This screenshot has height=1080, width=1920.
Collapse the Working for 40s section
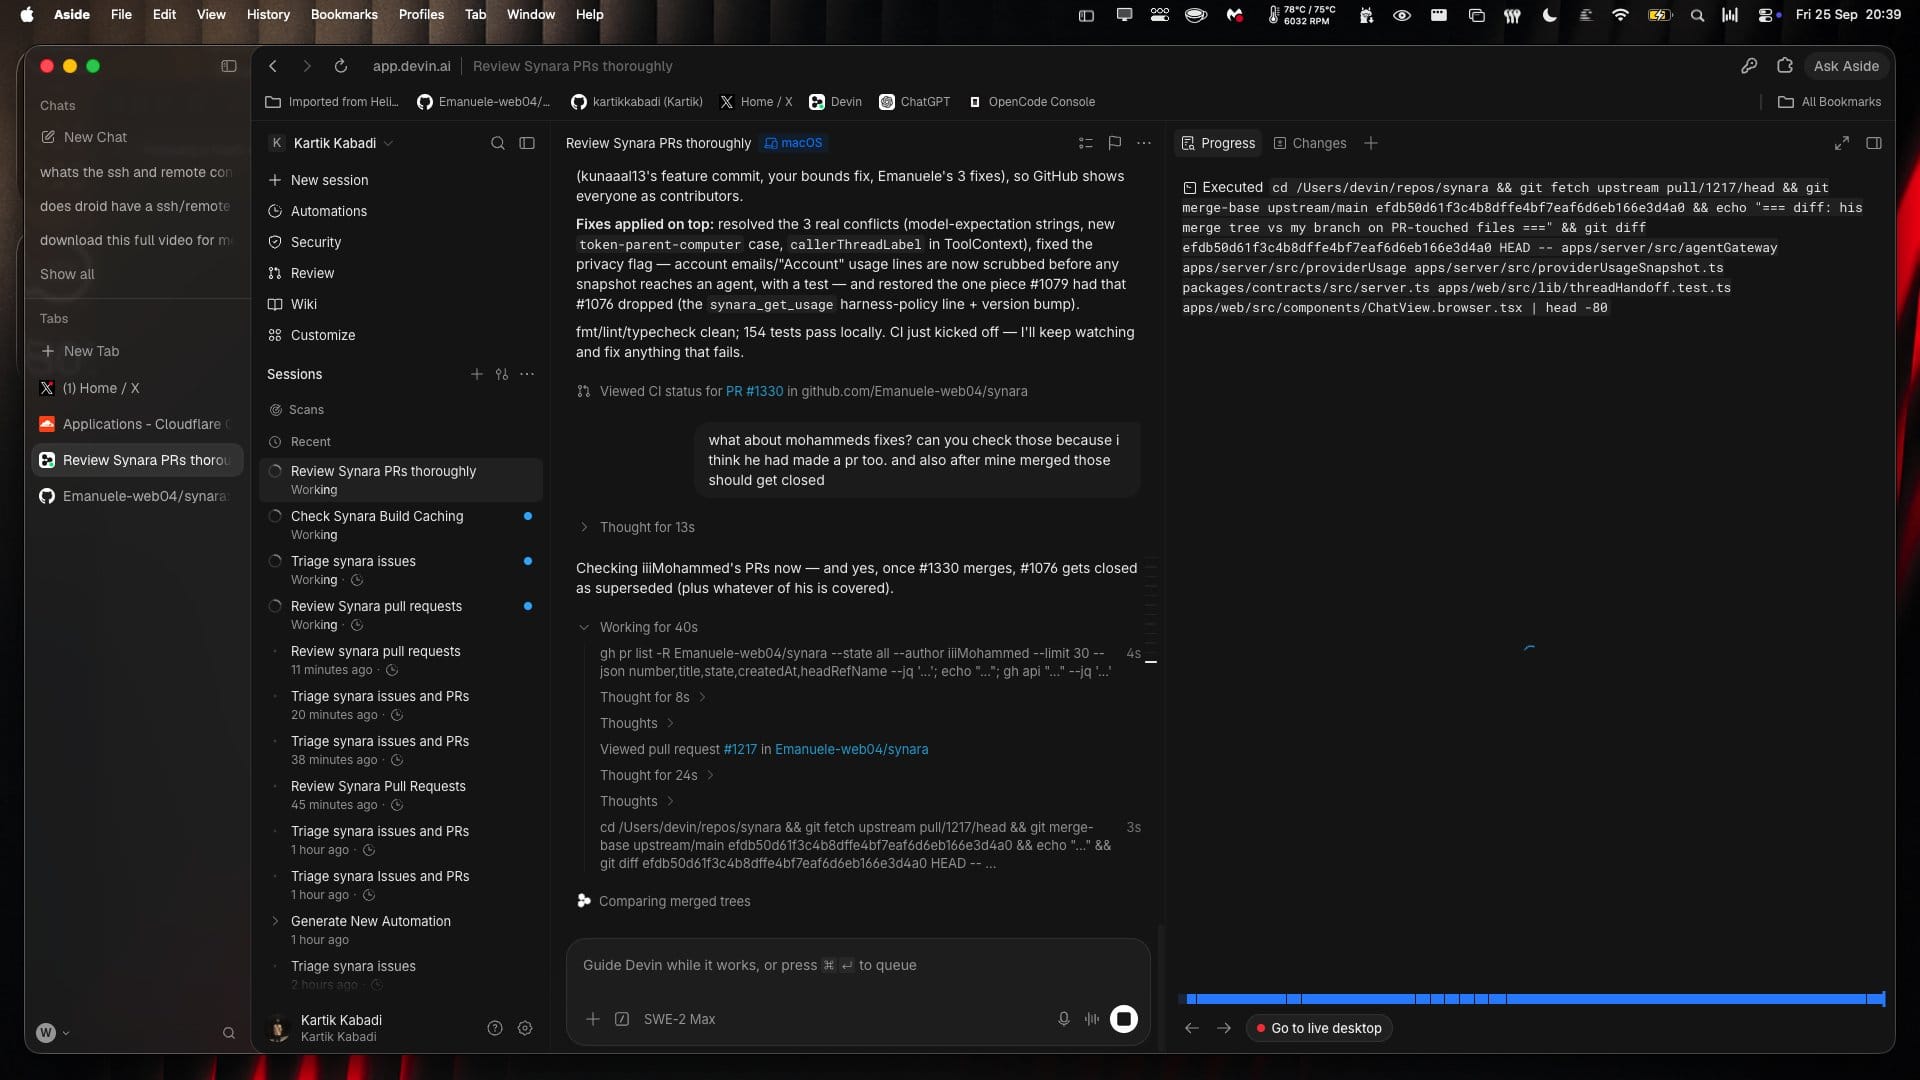pyautogui.click(x=639, y=627)
